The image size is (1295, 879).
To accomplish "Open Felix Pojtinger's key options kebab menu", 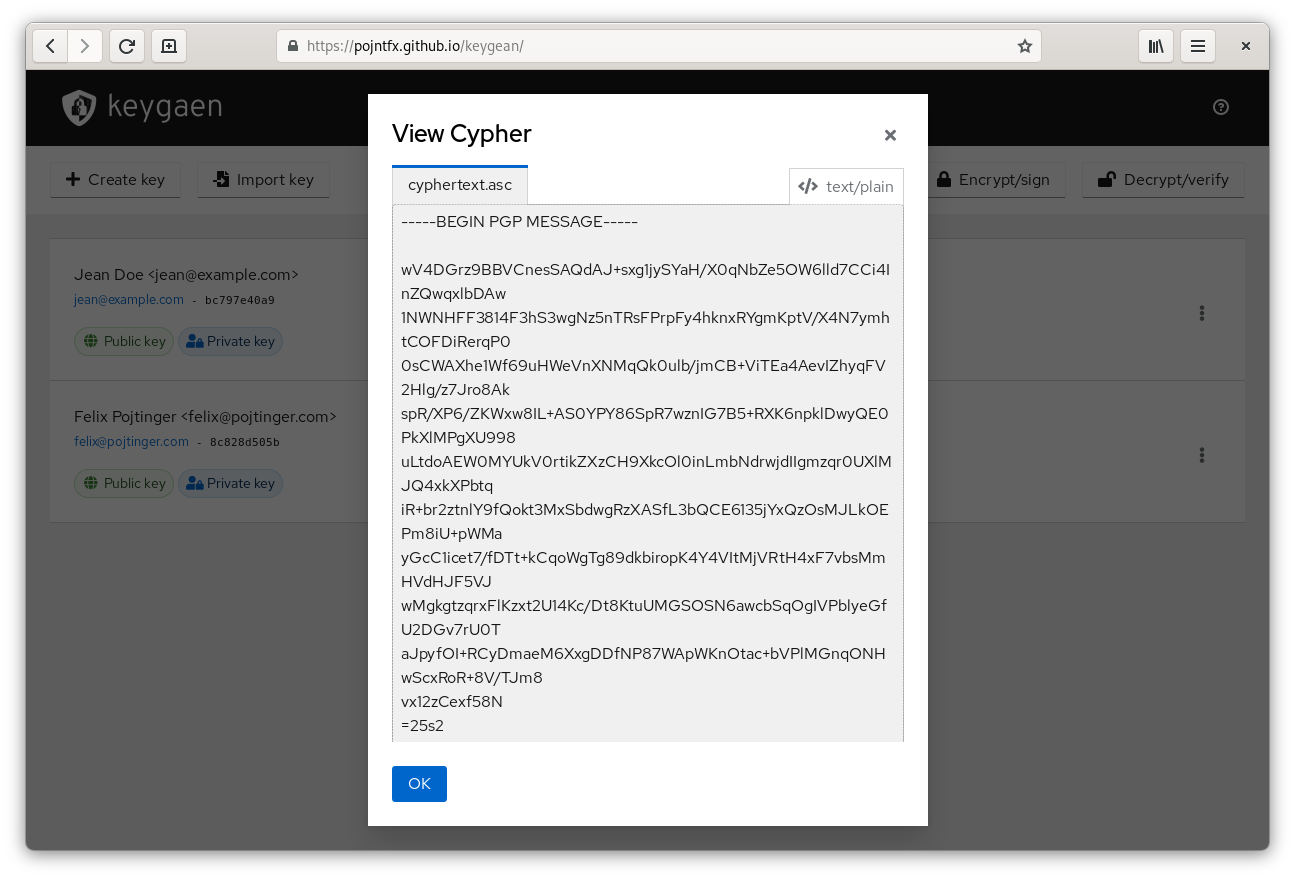I will [1201, 455].
